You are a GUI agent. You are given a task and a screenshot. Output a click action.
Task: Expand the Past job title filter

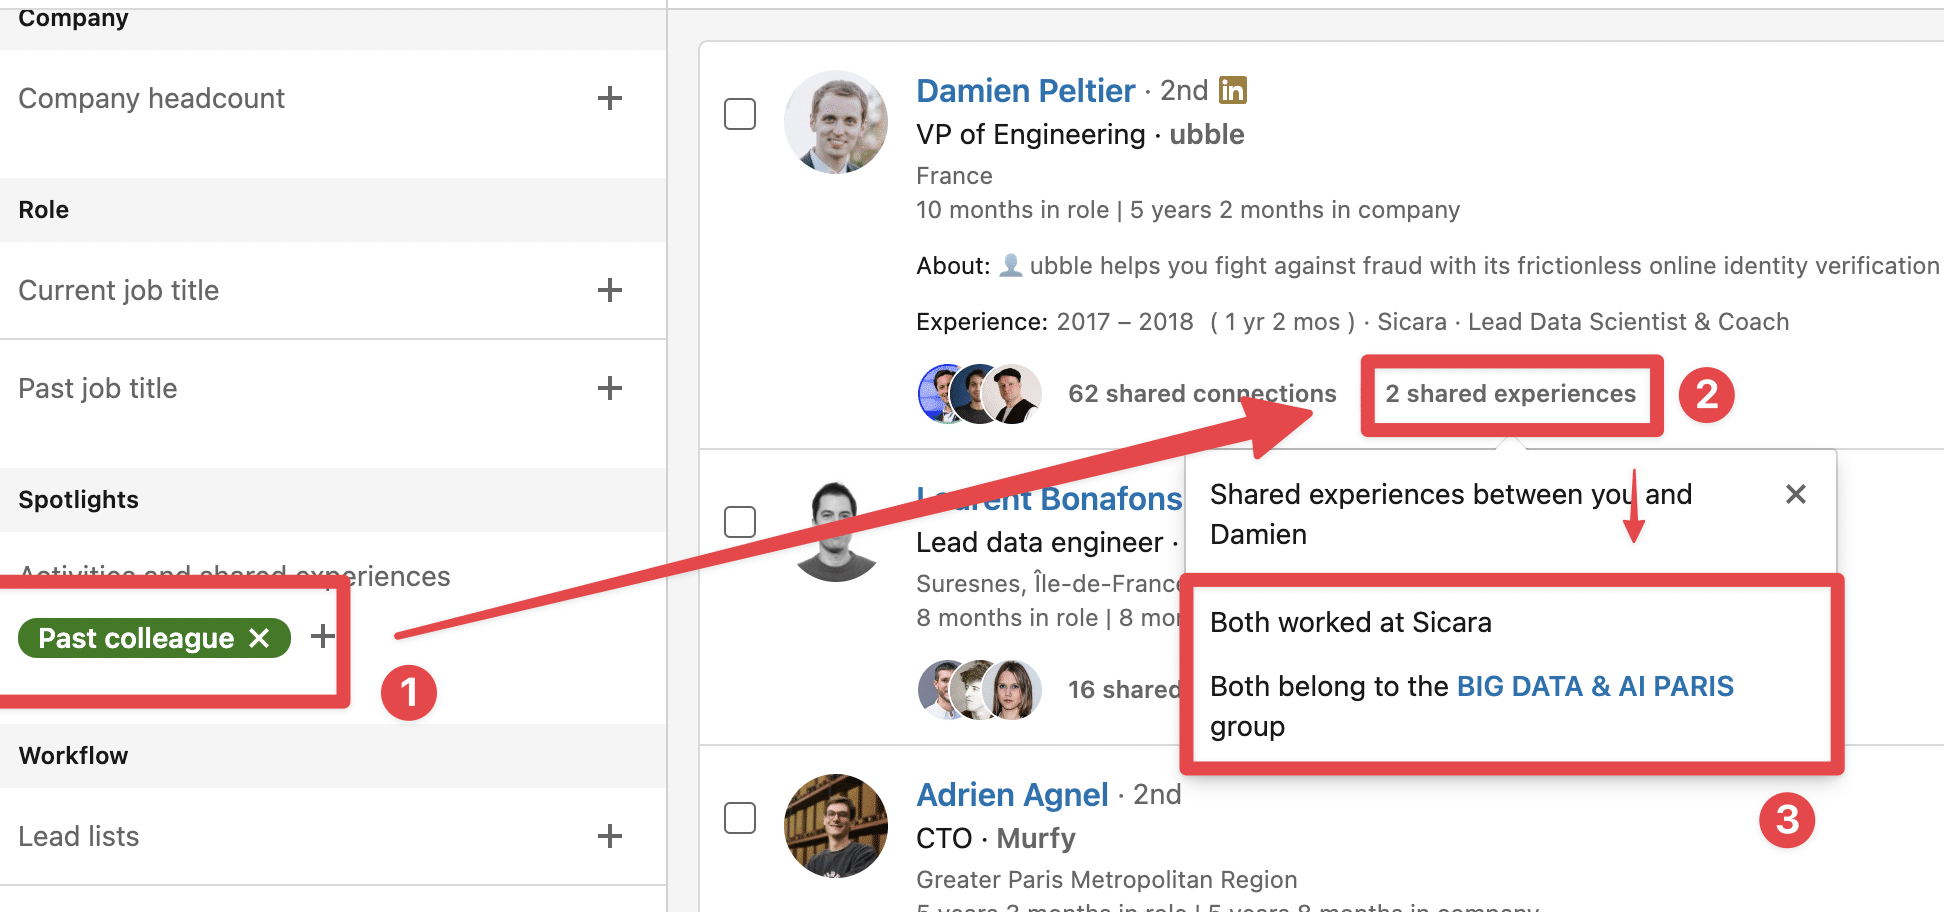(610, 388)
